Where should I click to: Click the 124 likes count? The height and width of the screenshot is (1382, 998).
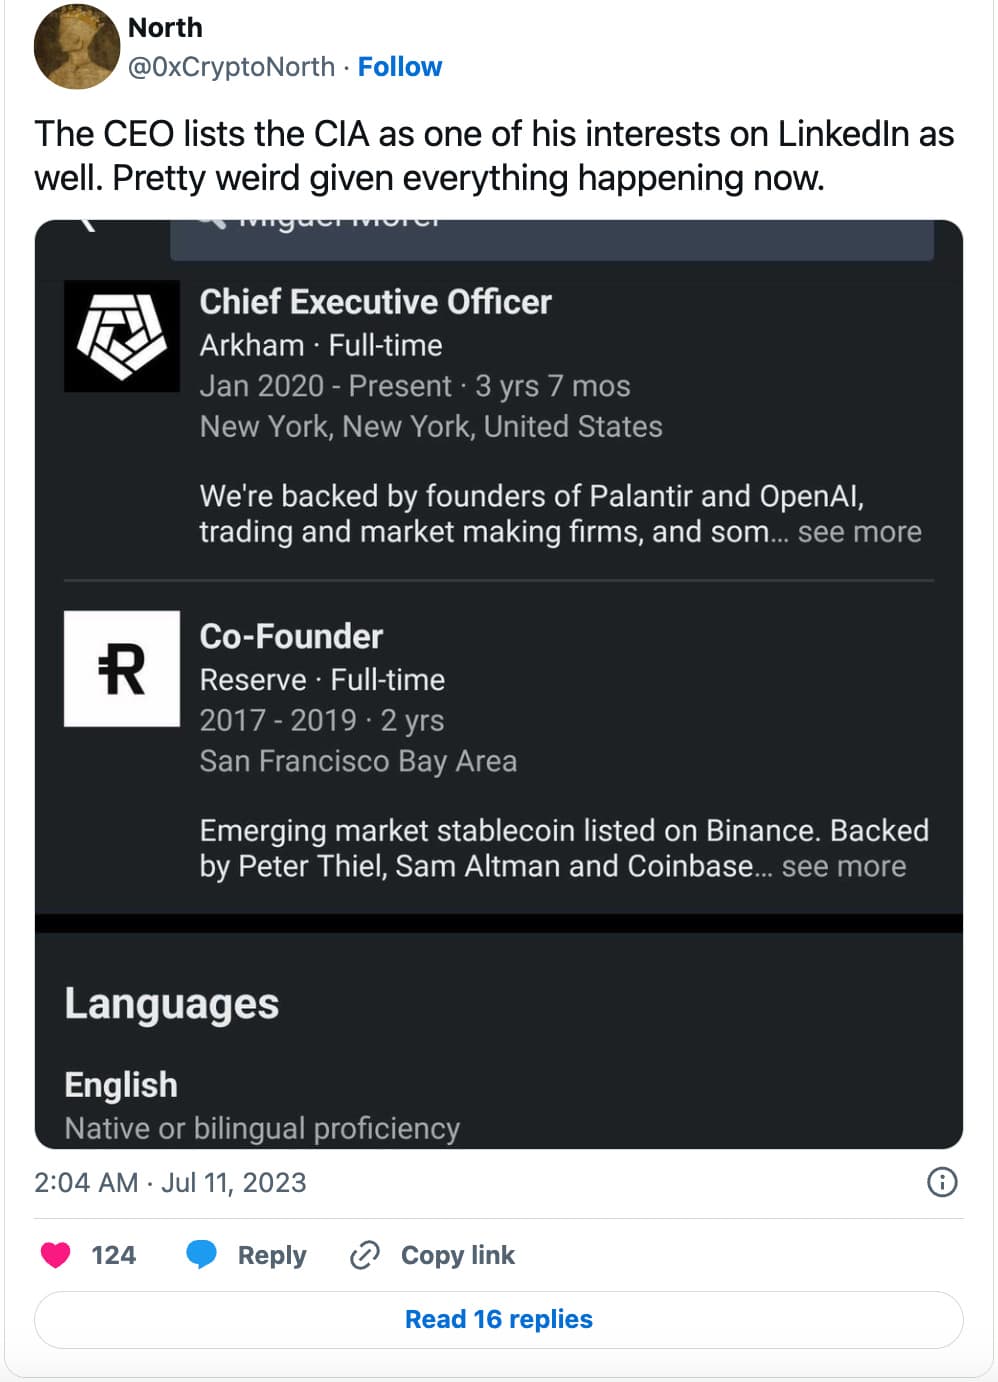[113, 1255]
